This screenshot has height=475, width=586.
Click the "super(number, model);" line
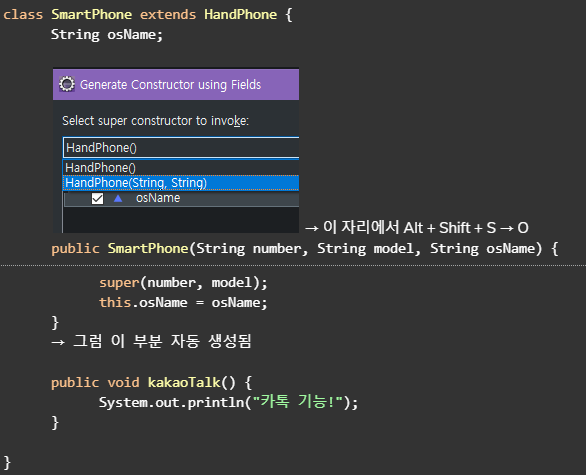click(x=183, y=283)
